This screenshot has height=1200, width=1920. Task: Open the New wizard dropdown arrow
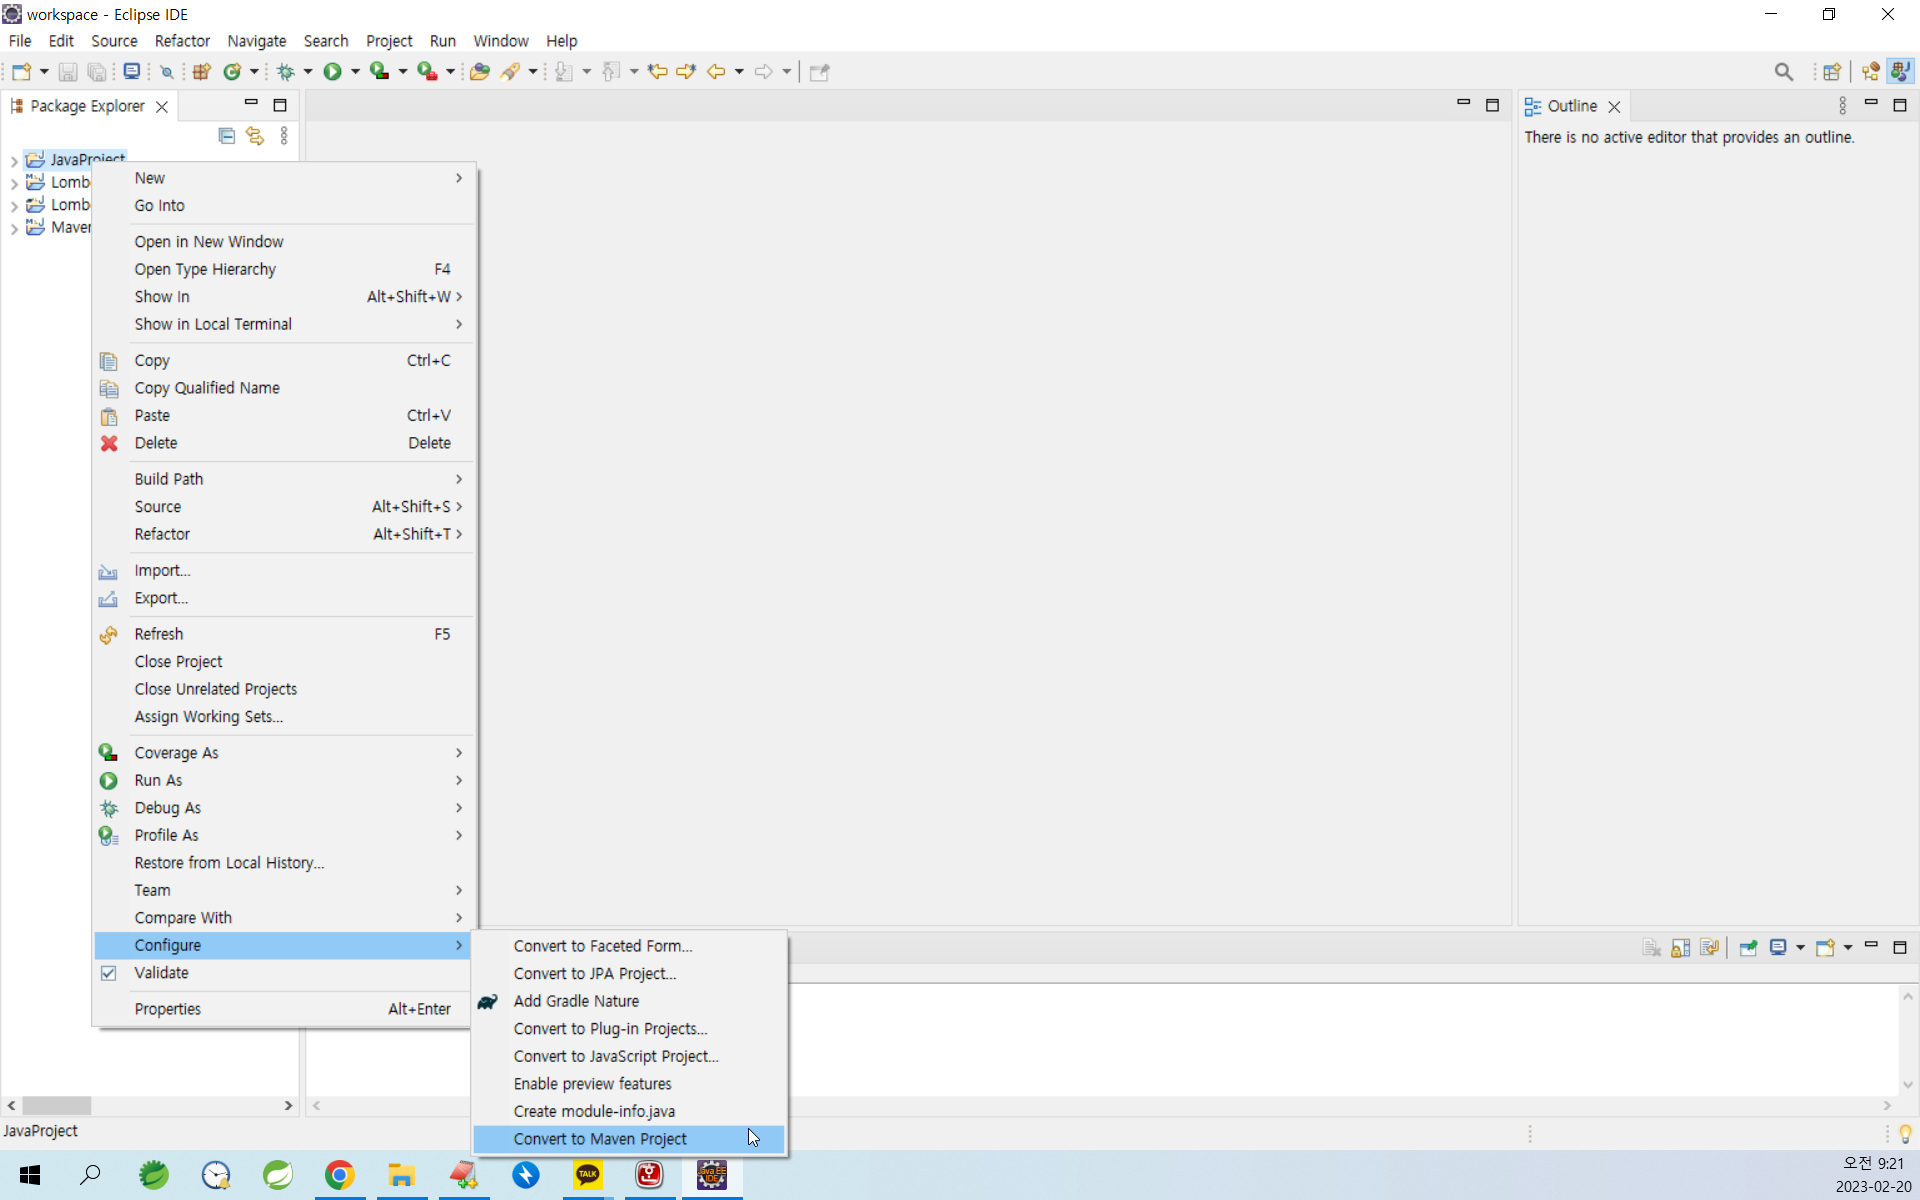(x=44, y=72)
